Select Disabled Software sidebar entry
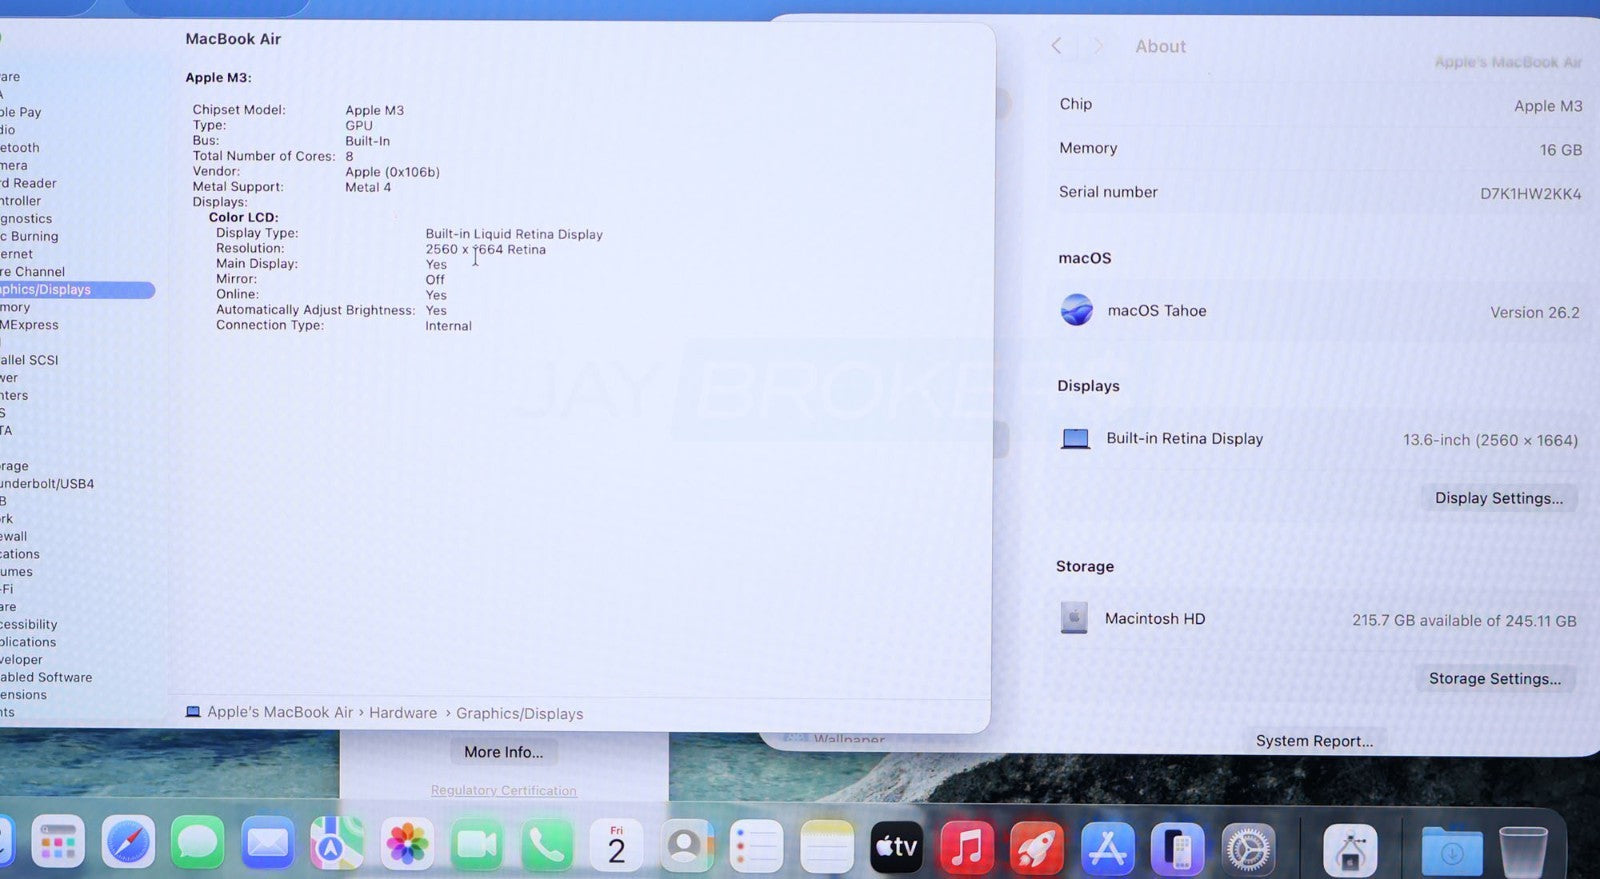 [46, 677]
